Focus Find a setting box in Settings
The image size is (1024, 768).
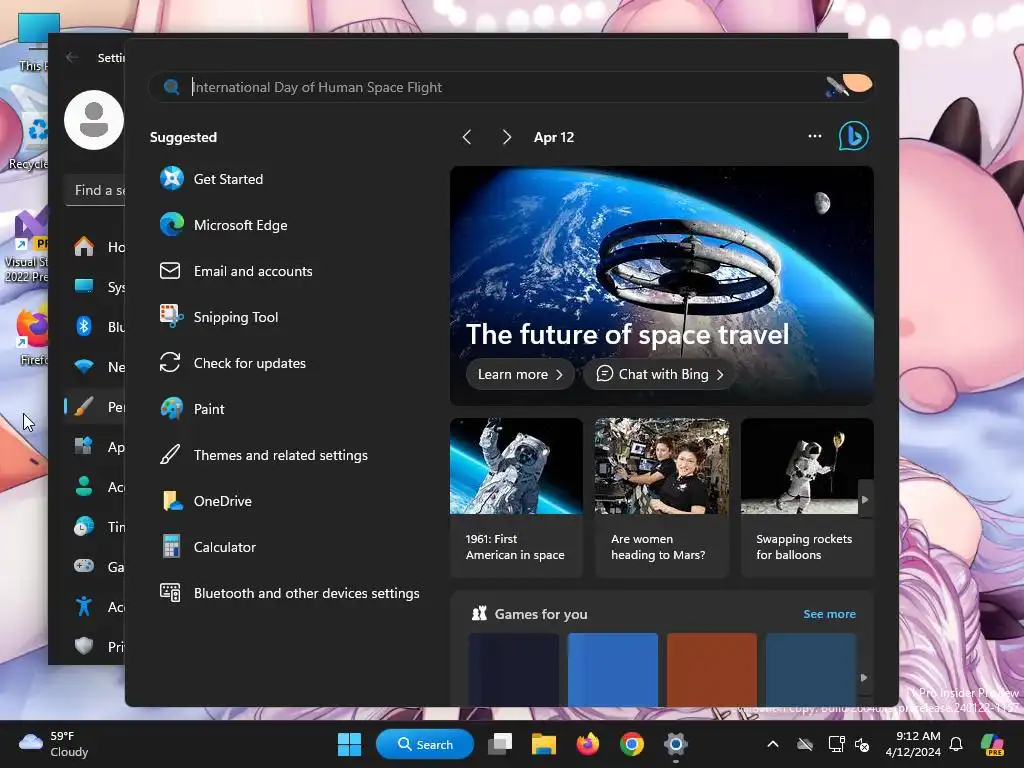[x=95, y=190]
